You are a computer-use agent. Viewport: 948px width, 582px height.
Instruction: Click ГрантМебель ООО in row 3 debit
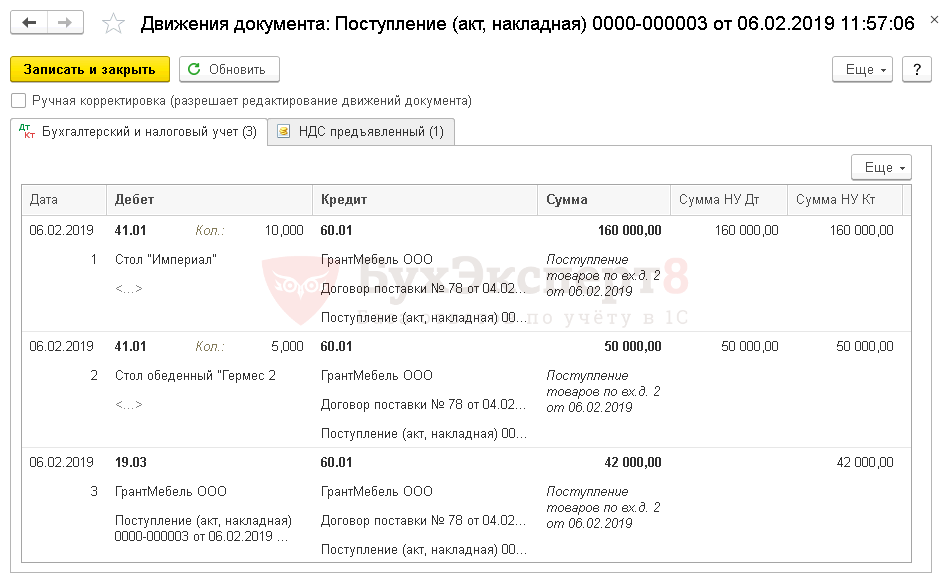[170, 491]
